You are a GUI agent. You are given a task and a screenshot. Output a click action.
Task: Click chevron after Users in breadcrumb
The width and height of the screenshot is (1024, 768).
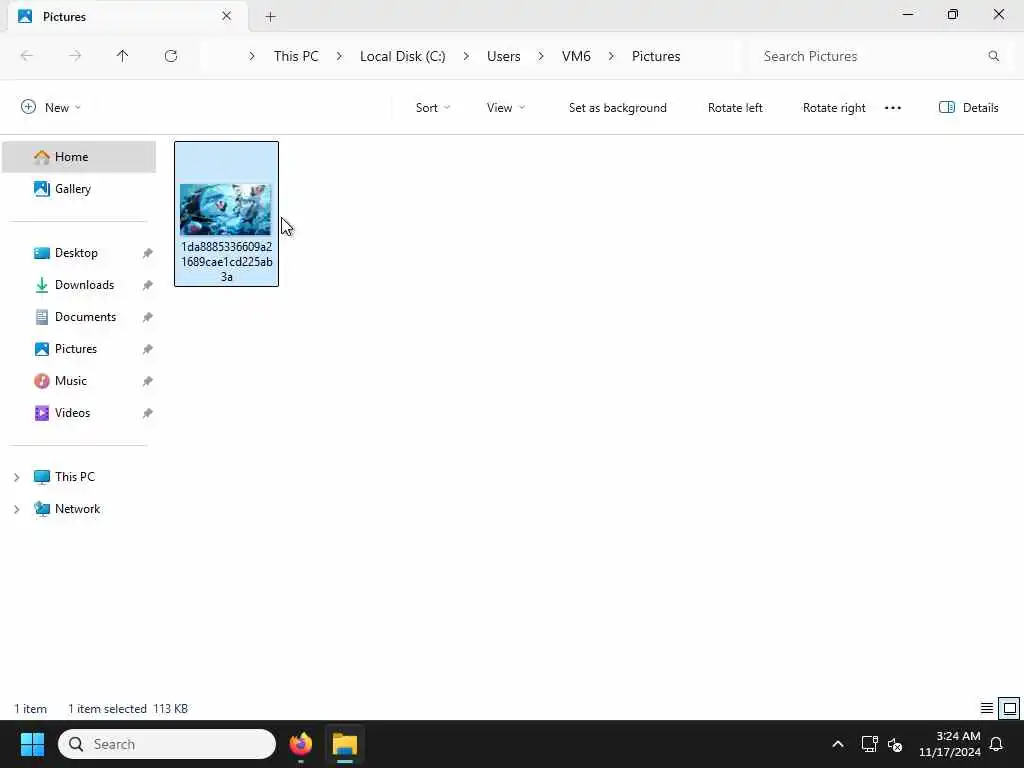click(x=541, y=56)
